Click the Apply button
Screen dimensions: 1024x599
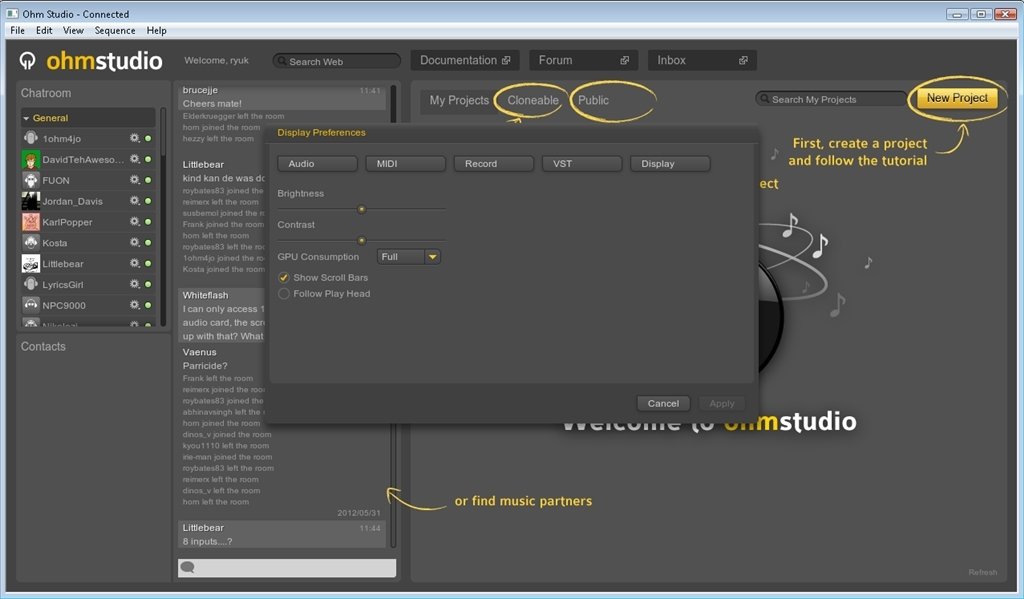[x=722, y=403]
